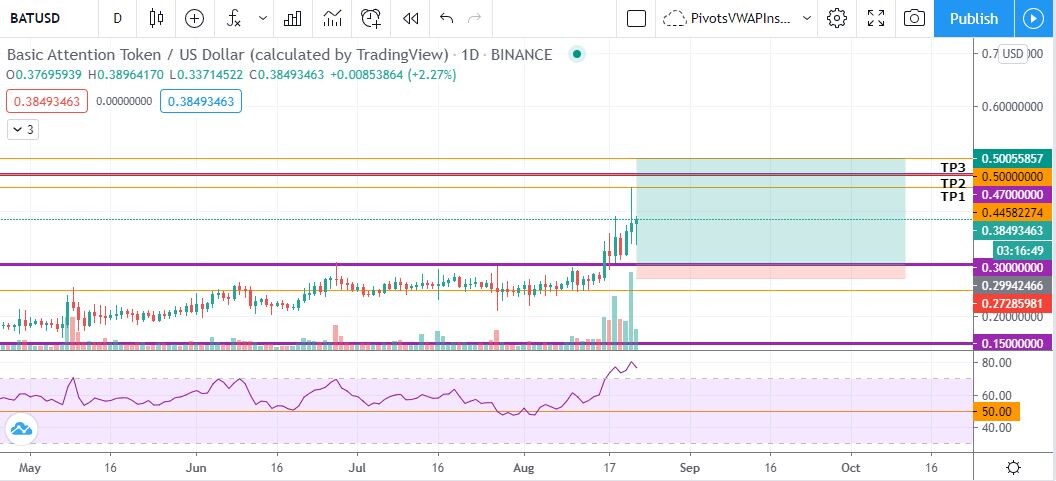
Task: Expand the collapsed indicators legend showing 3
Action: tap(23, 129)
